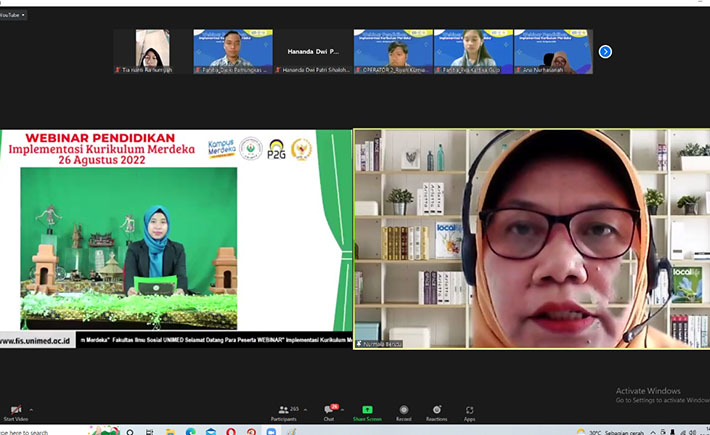Click the WEBINAR PENDIDIKAN heading
This screenshot has height=435, width=710.
coord(100,138)
